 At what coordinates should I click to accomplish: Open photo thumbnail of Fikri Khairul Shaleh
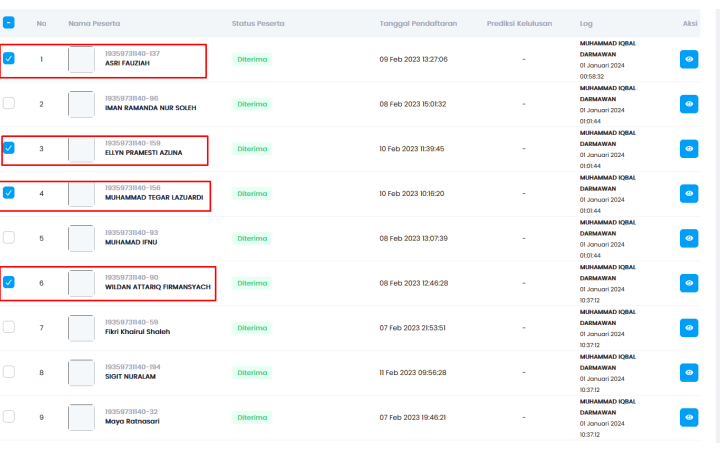81,328
